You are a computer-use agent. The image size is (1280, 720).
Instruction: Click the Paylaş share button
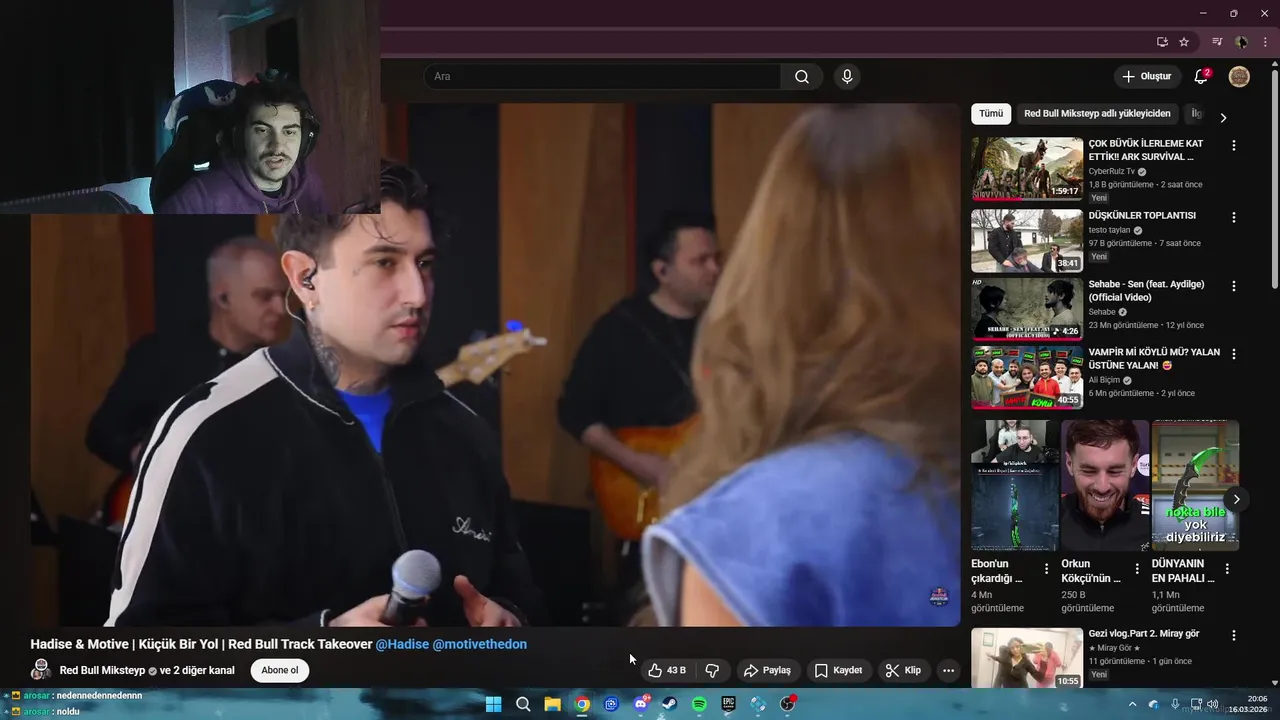(767, 670)
